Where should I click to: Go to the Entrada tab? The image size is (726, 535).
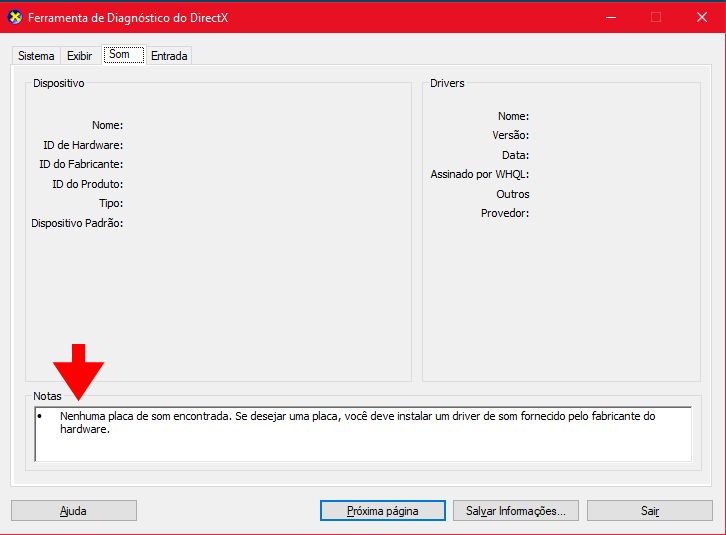click(169, 56)
